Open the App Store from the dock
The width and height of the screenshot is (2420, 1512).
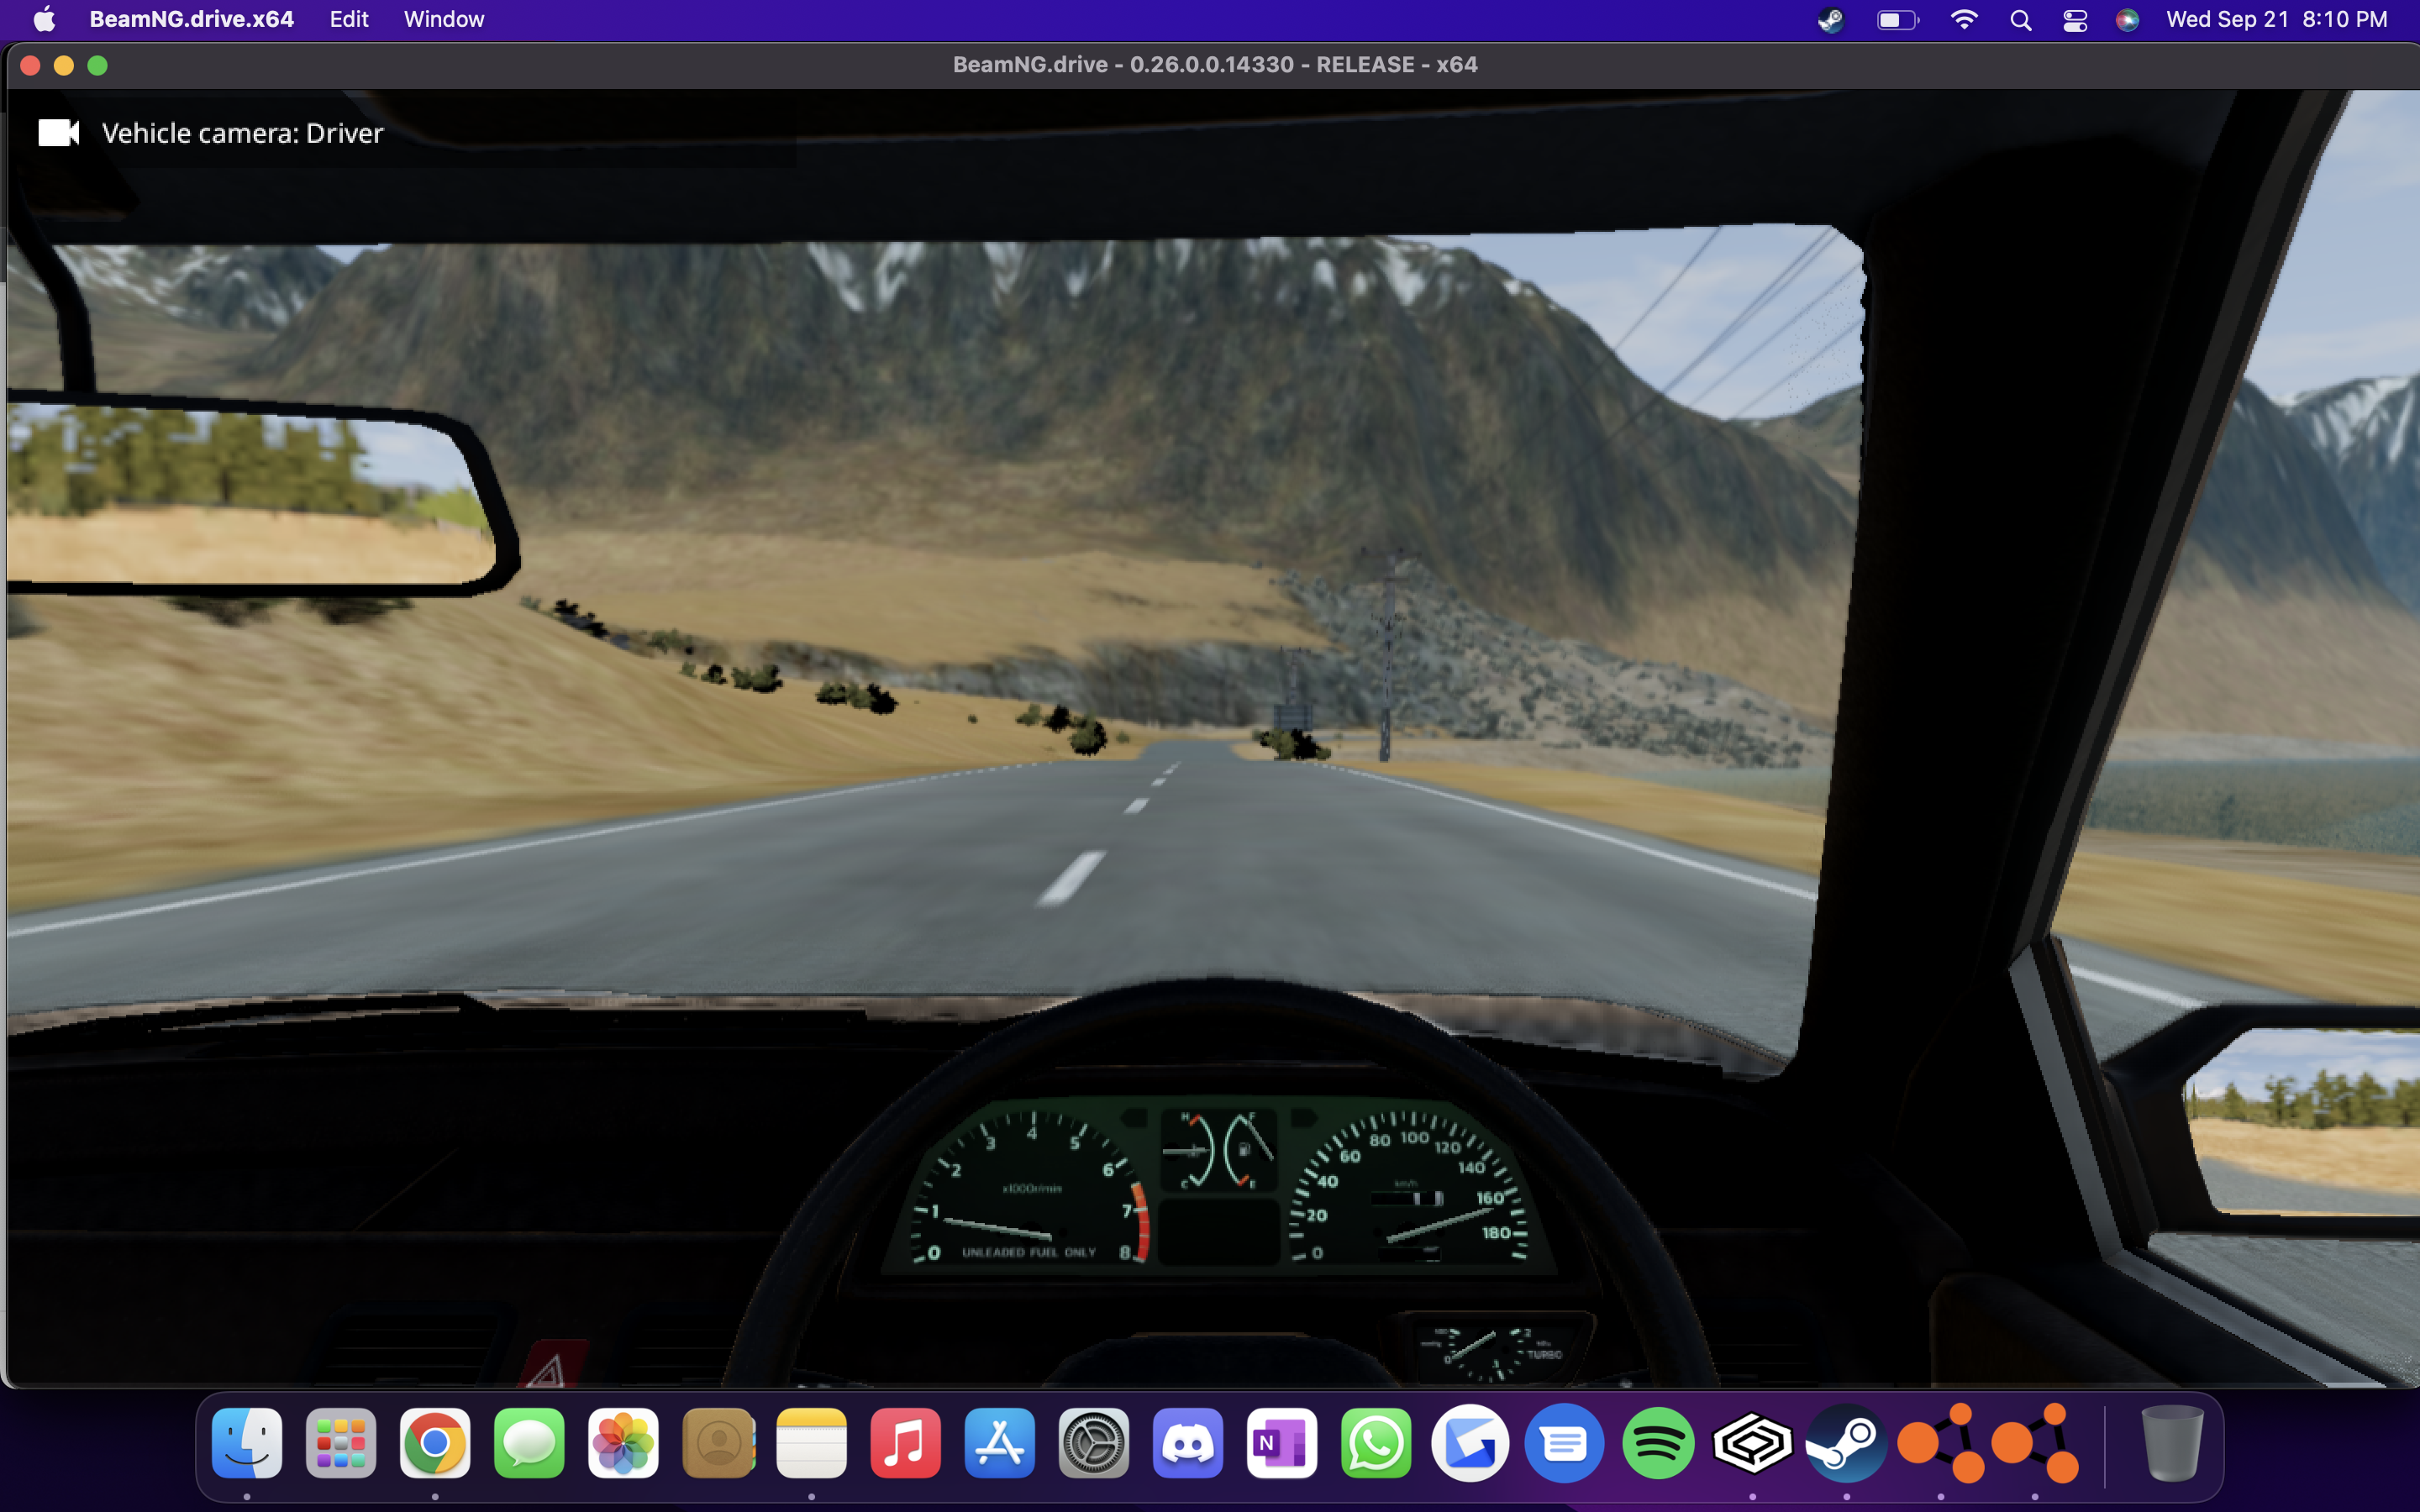[x=999, y=1443]
